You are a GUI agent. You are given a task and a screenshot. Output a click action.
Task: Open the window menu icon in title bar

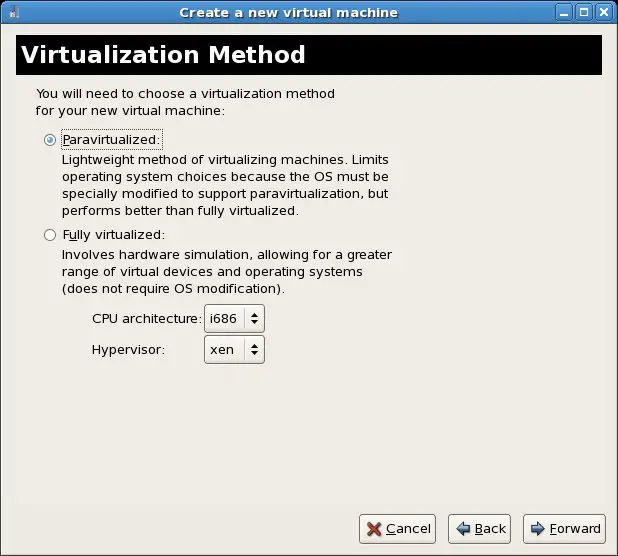[x=11, y=12]
